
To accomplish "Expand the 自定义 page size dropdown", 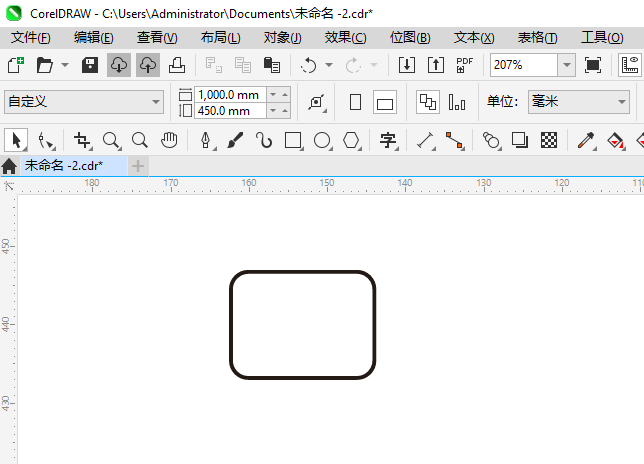I will pos(156,102).
